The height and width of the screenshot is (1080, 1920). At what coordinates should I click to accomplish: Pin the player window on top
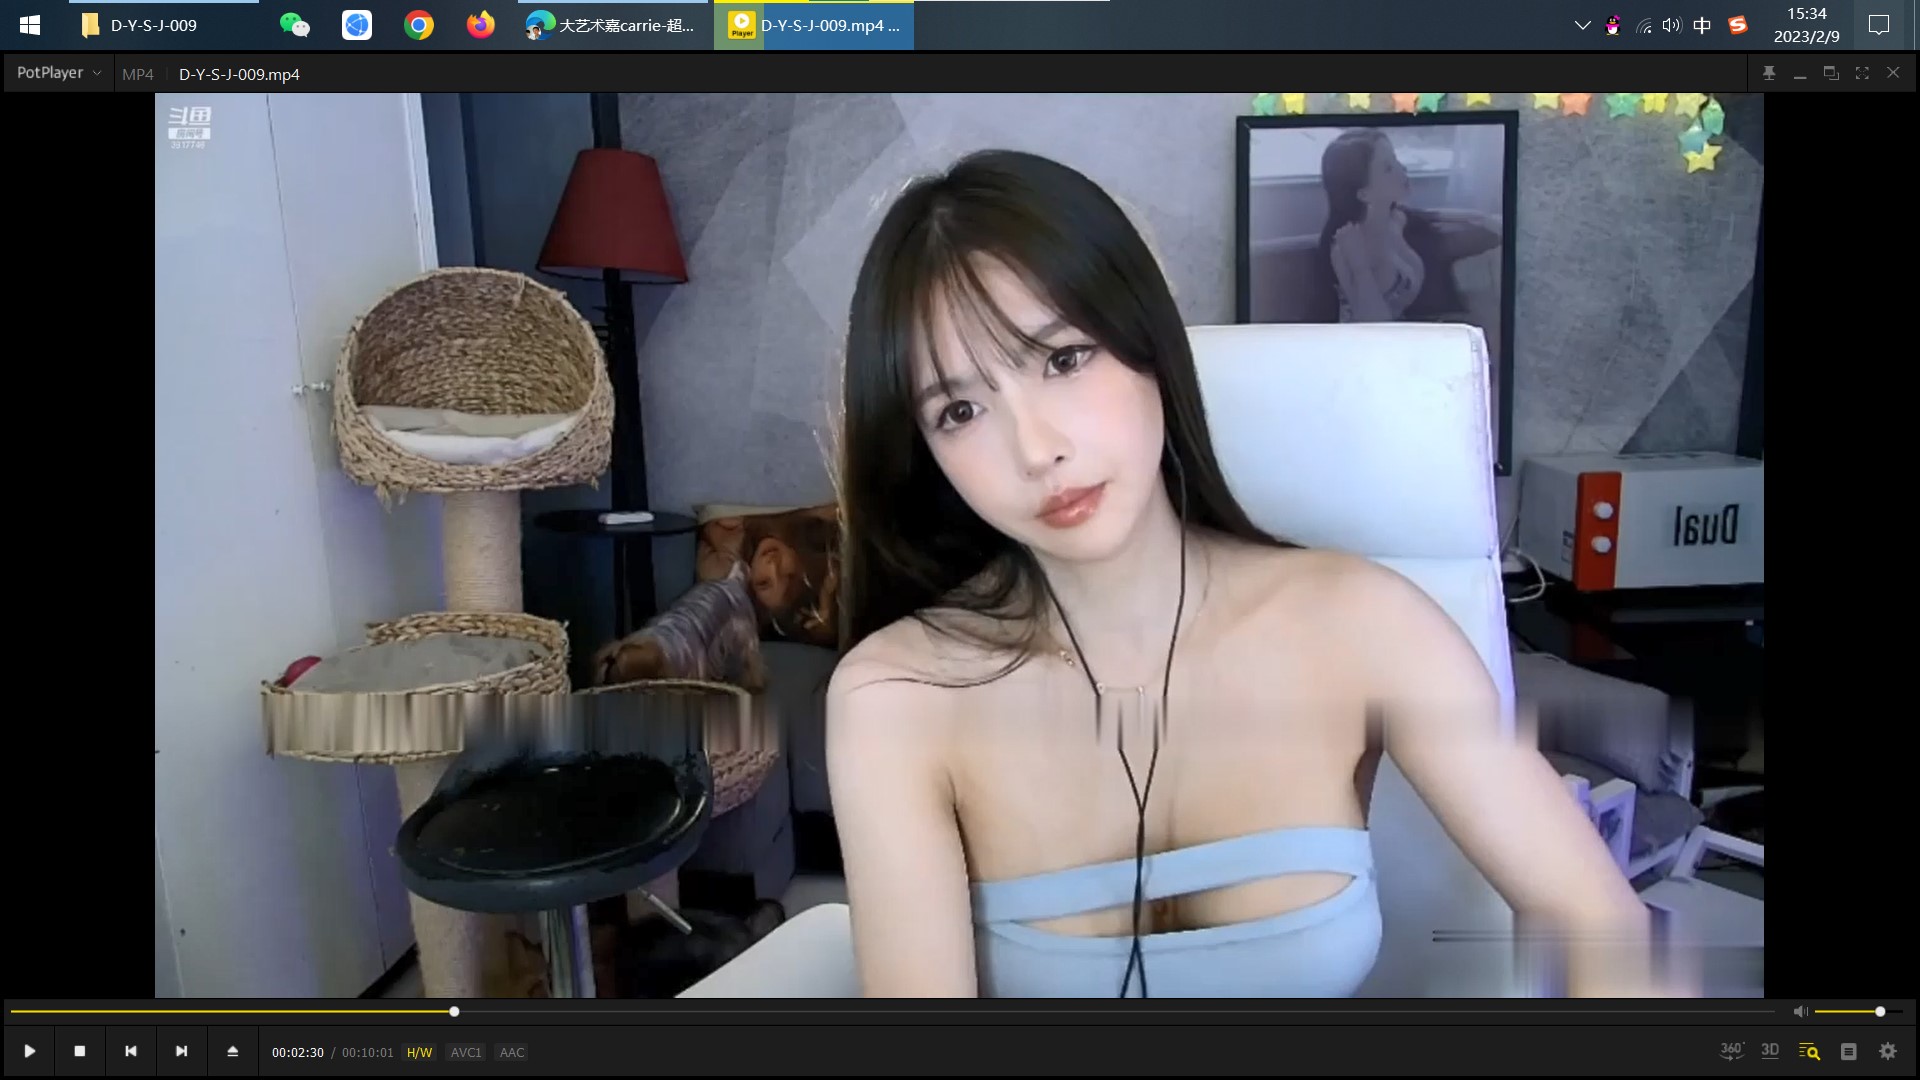[x=1769, y=73]
